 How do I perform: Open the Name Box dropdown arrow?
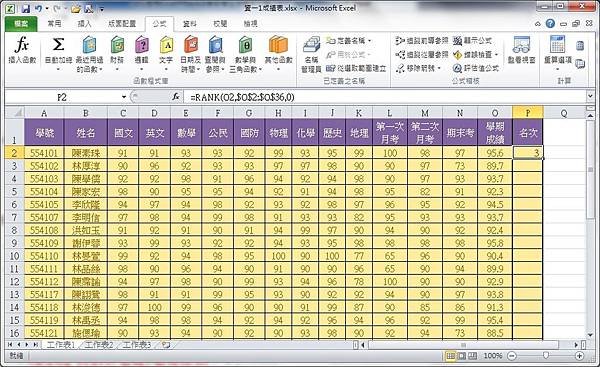coord(124,97)
